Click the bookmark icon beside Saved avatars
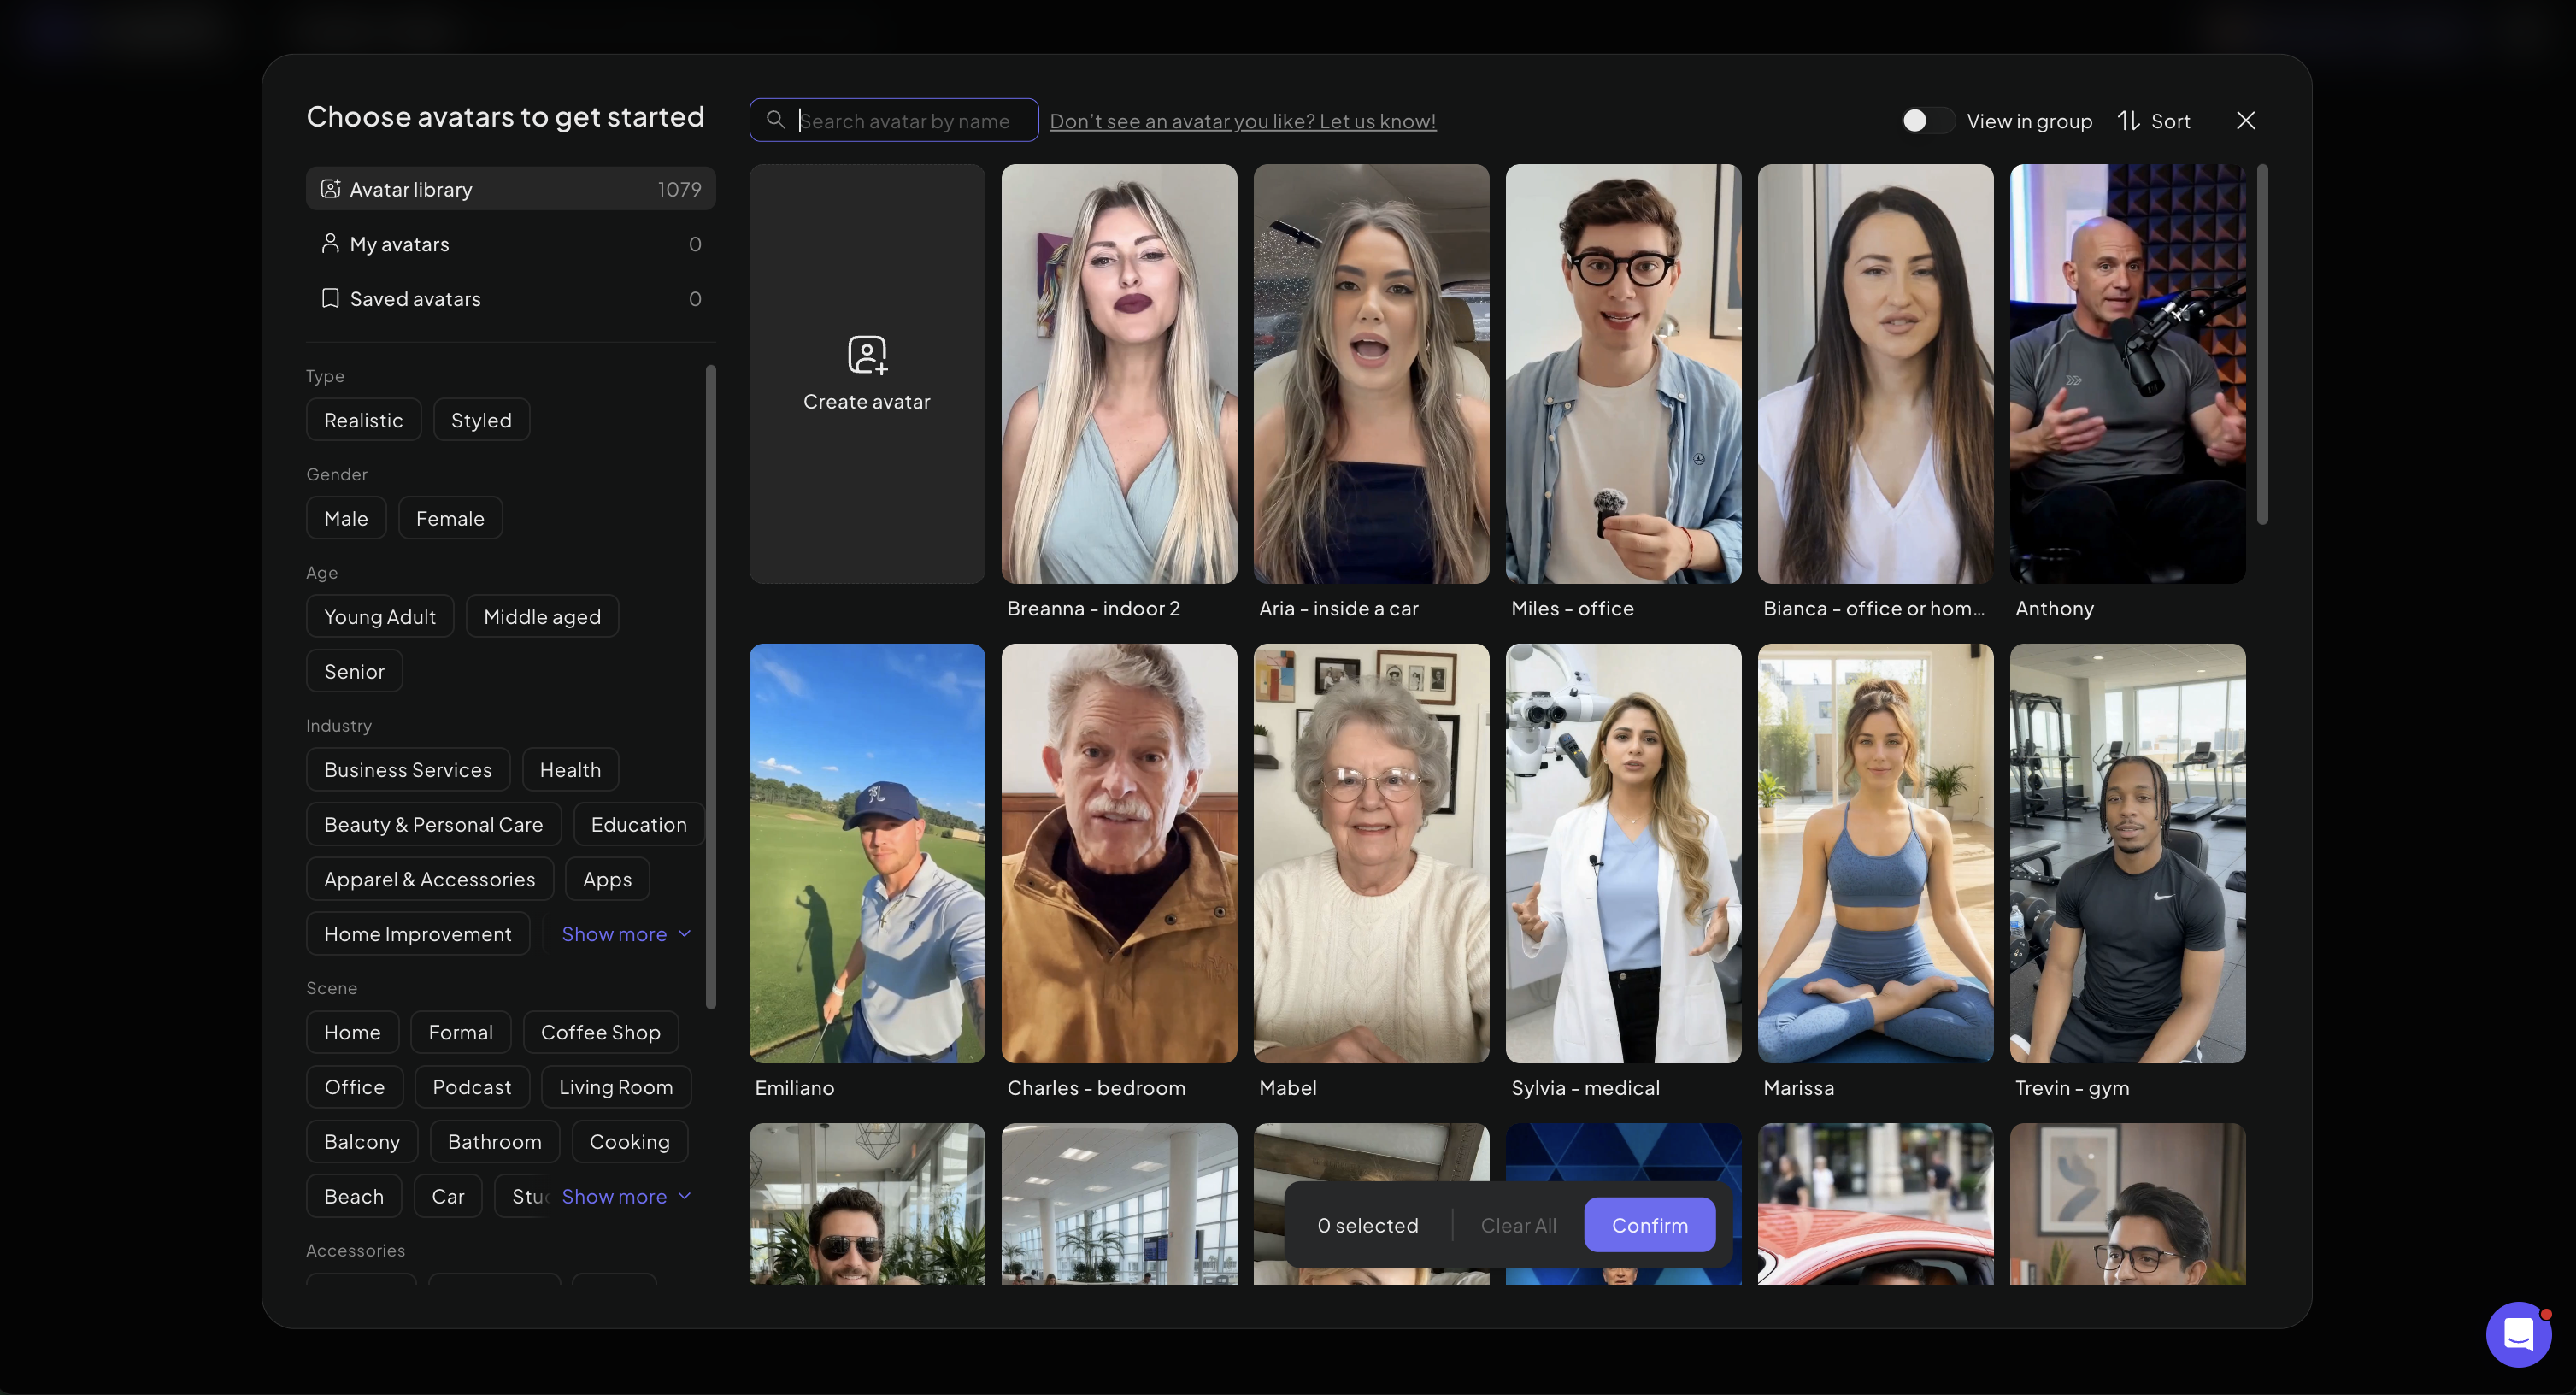Viewport: 2576px width, 1395px height. tap(330, 298)
